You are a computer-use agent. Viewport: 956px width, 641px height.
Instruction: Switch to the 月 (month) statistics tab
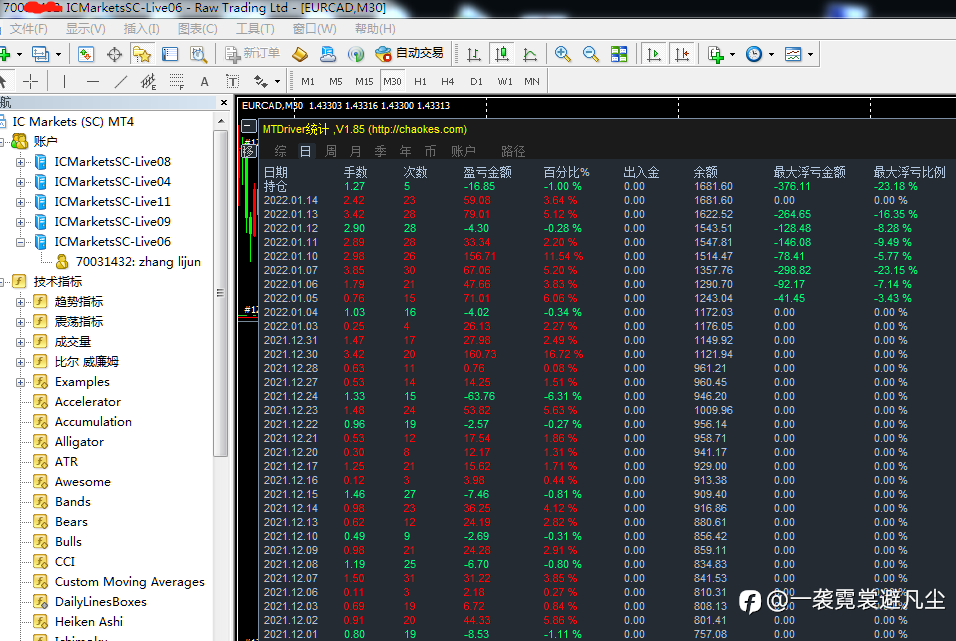[355, 151]
